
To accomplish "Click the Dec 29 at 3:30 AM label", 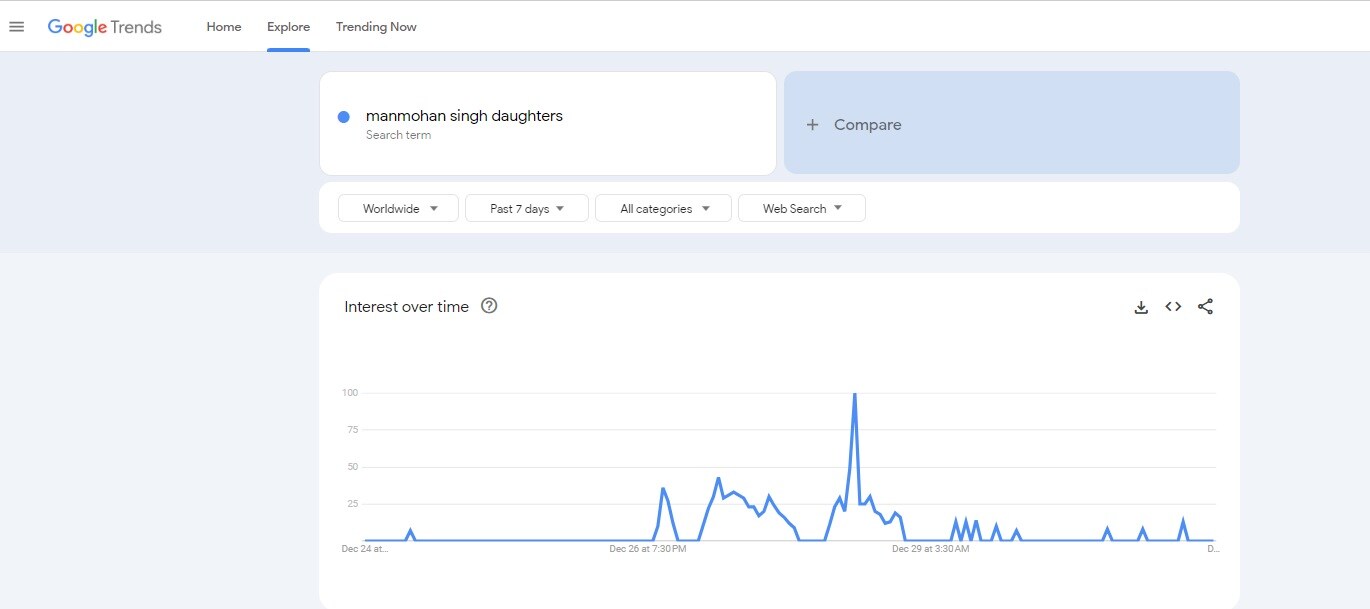I will (x=931, y=548).
